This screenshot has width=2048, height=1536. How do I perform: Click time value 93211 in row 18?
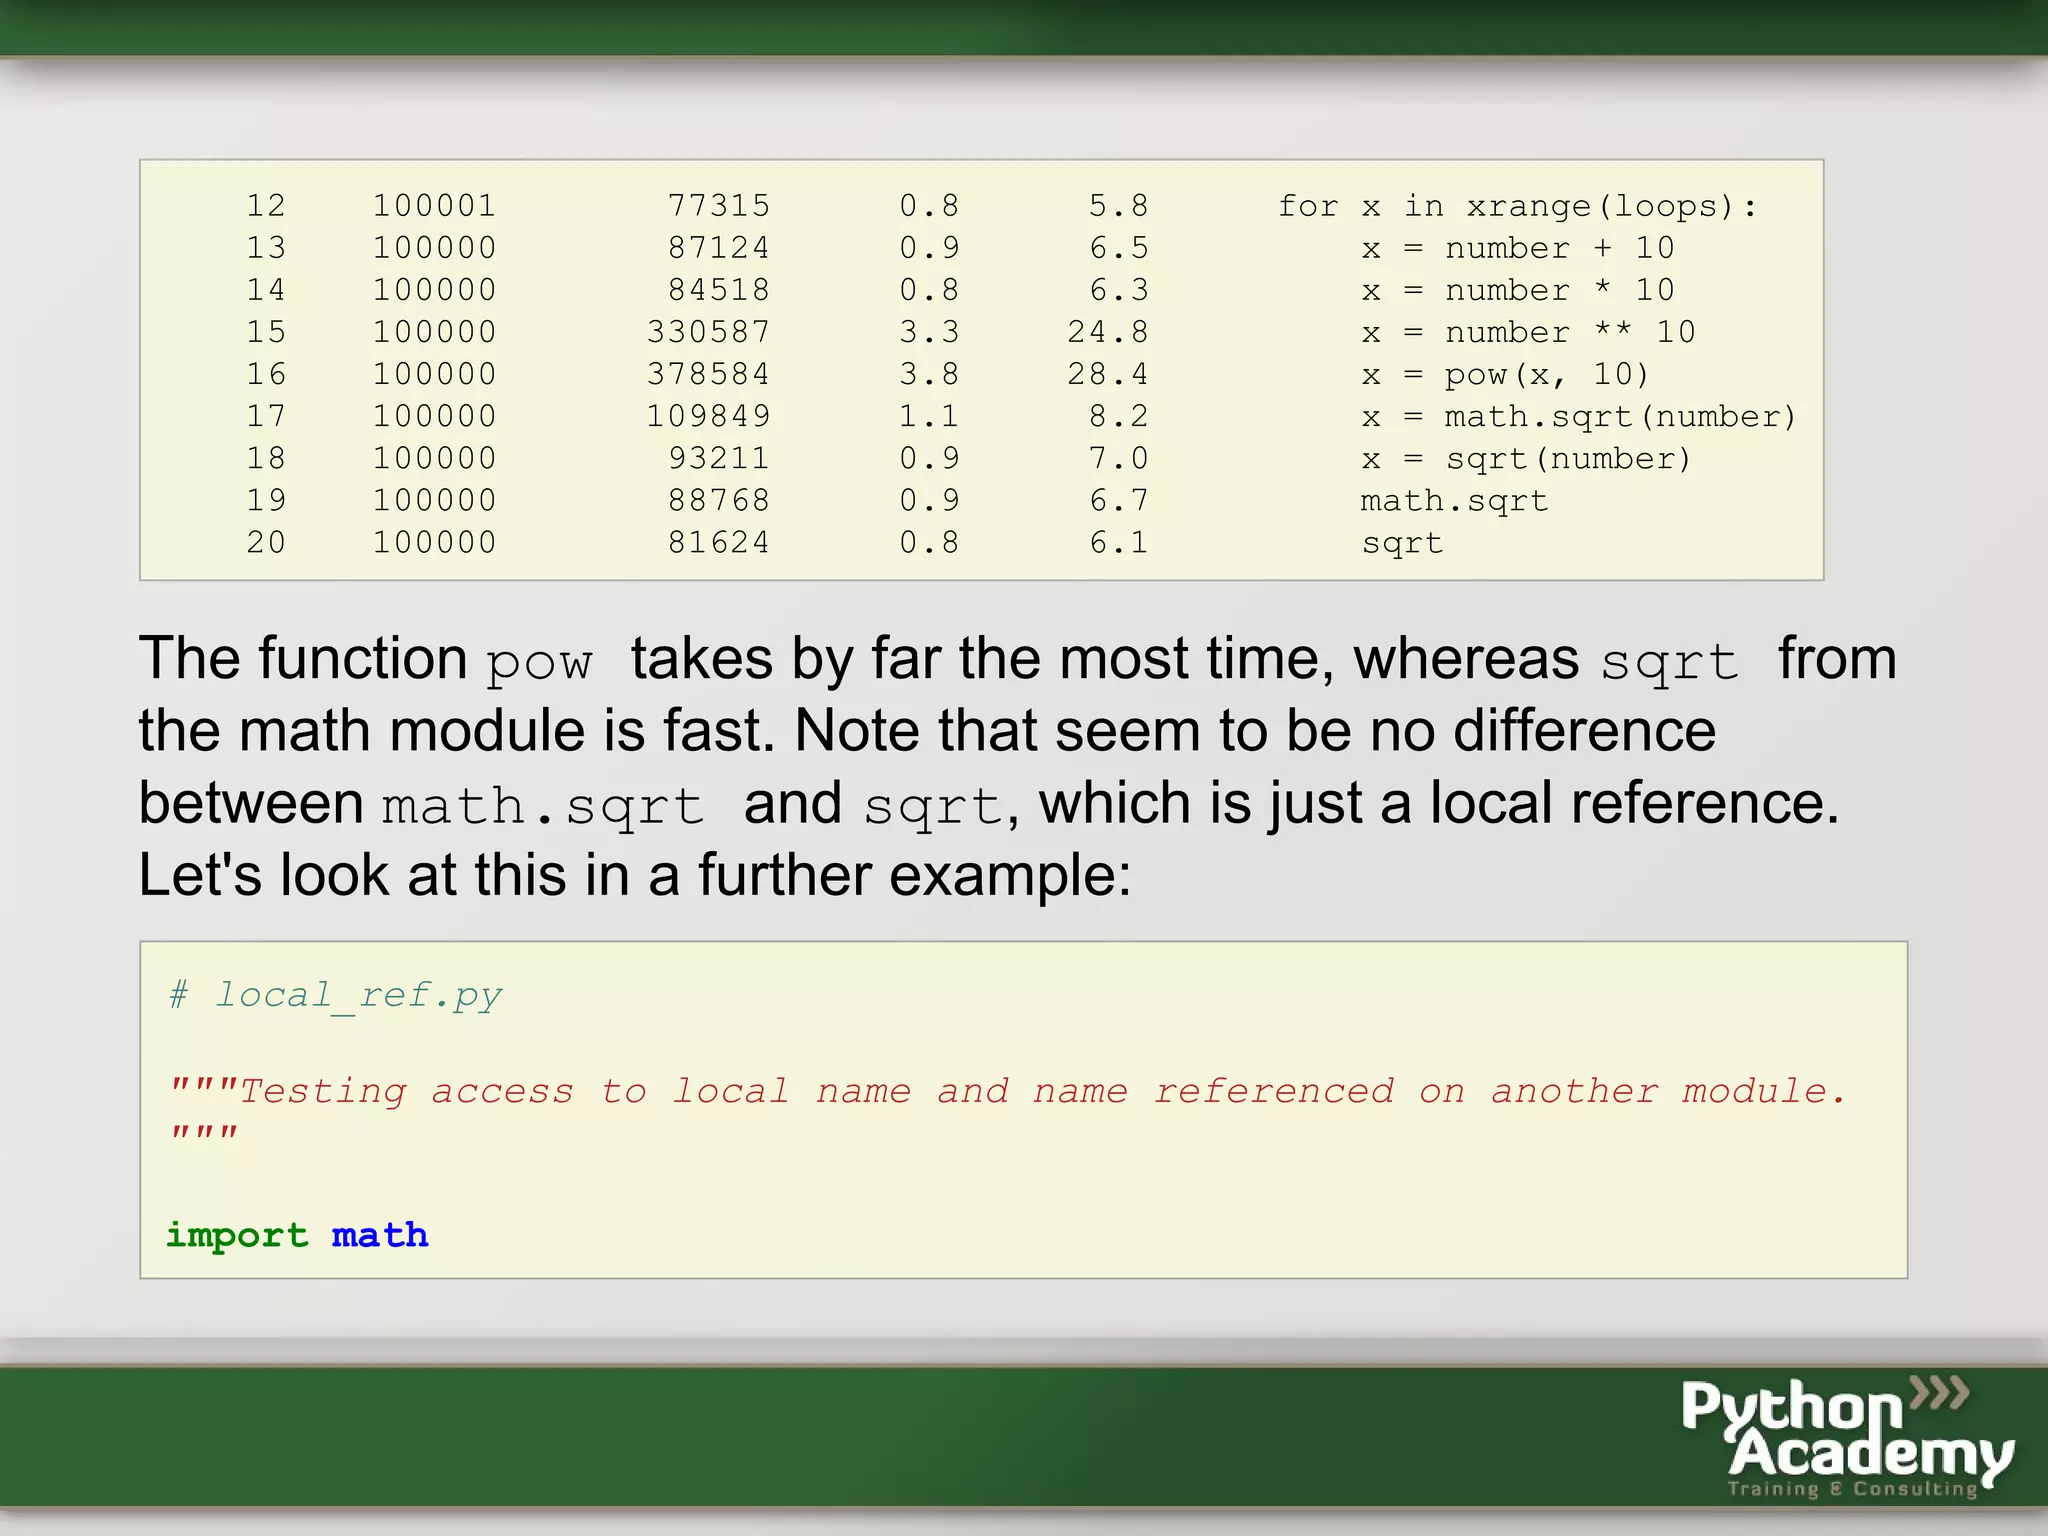point(719,458)
